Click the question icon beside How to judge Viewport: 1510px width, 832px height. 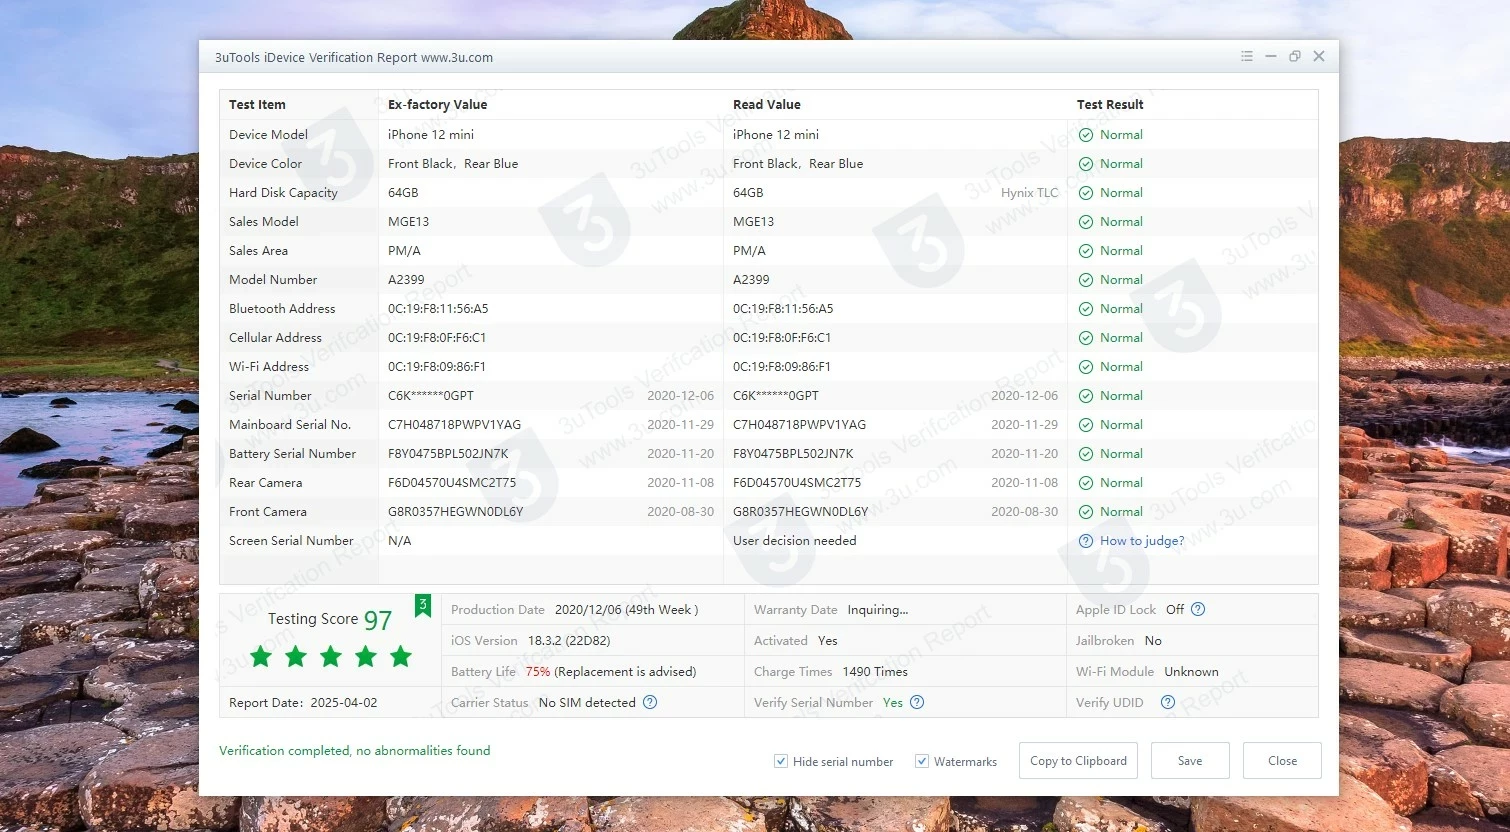pos(1086,541)
